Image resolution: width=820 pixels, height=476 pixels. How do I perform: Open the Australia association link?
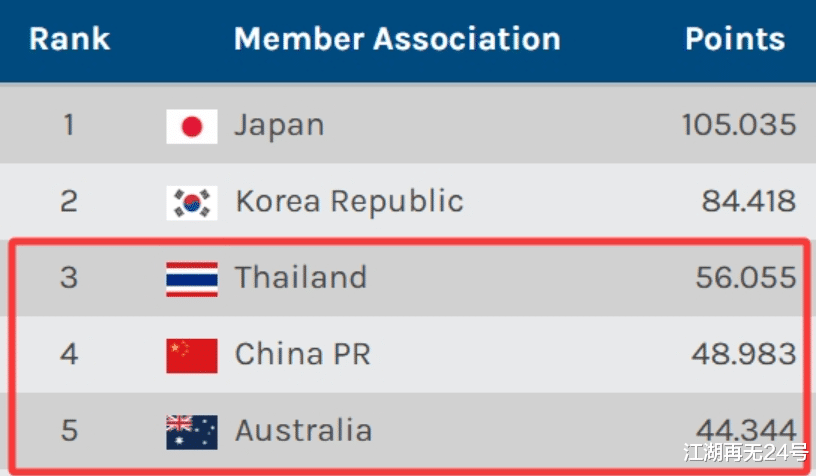pos(303,431)
